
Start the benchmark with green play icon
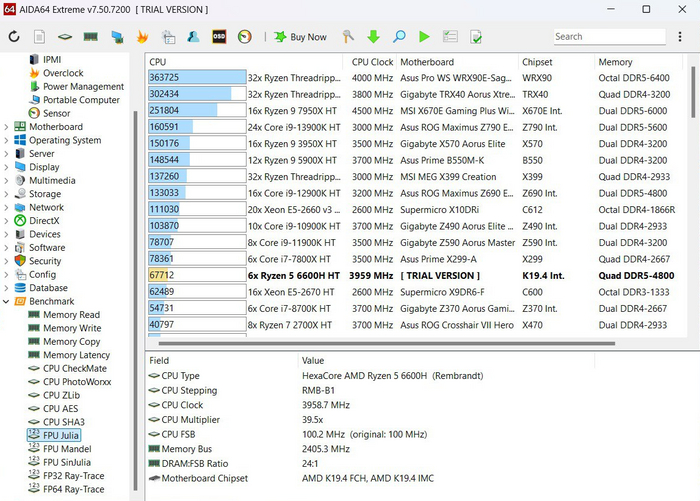click(x=424, y=37)
